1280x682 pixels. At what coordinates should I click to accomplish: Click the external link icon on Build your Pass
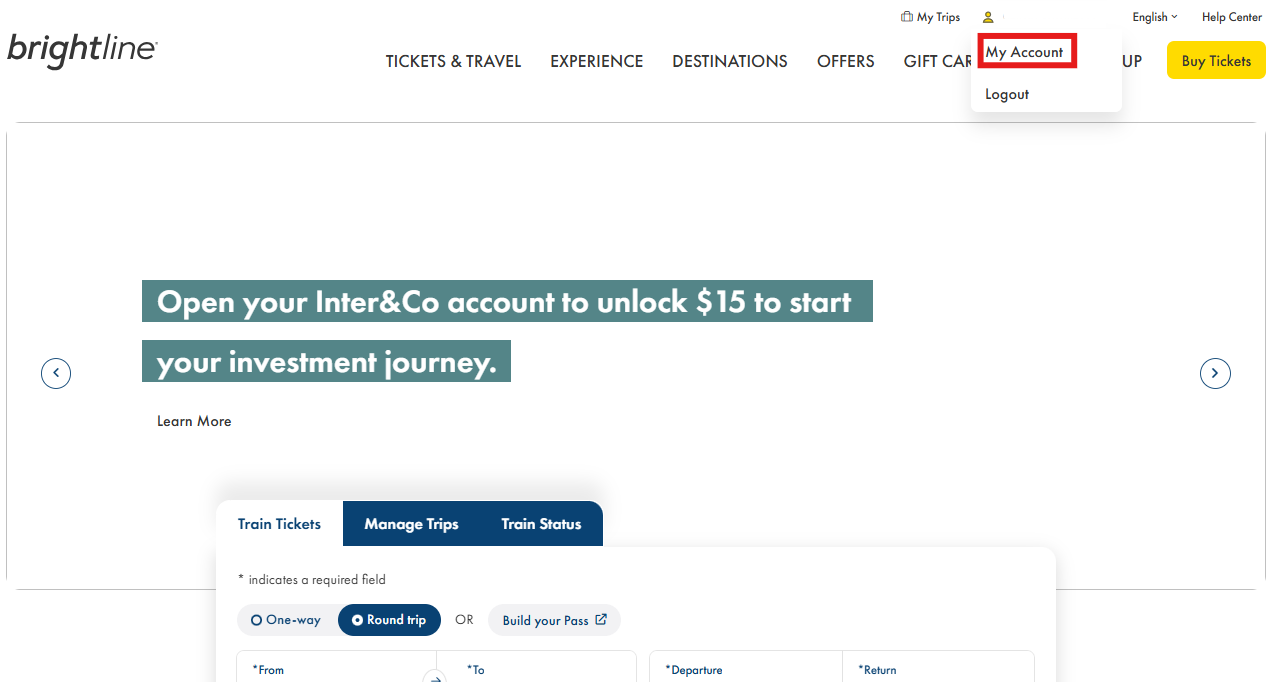(601, 619)
